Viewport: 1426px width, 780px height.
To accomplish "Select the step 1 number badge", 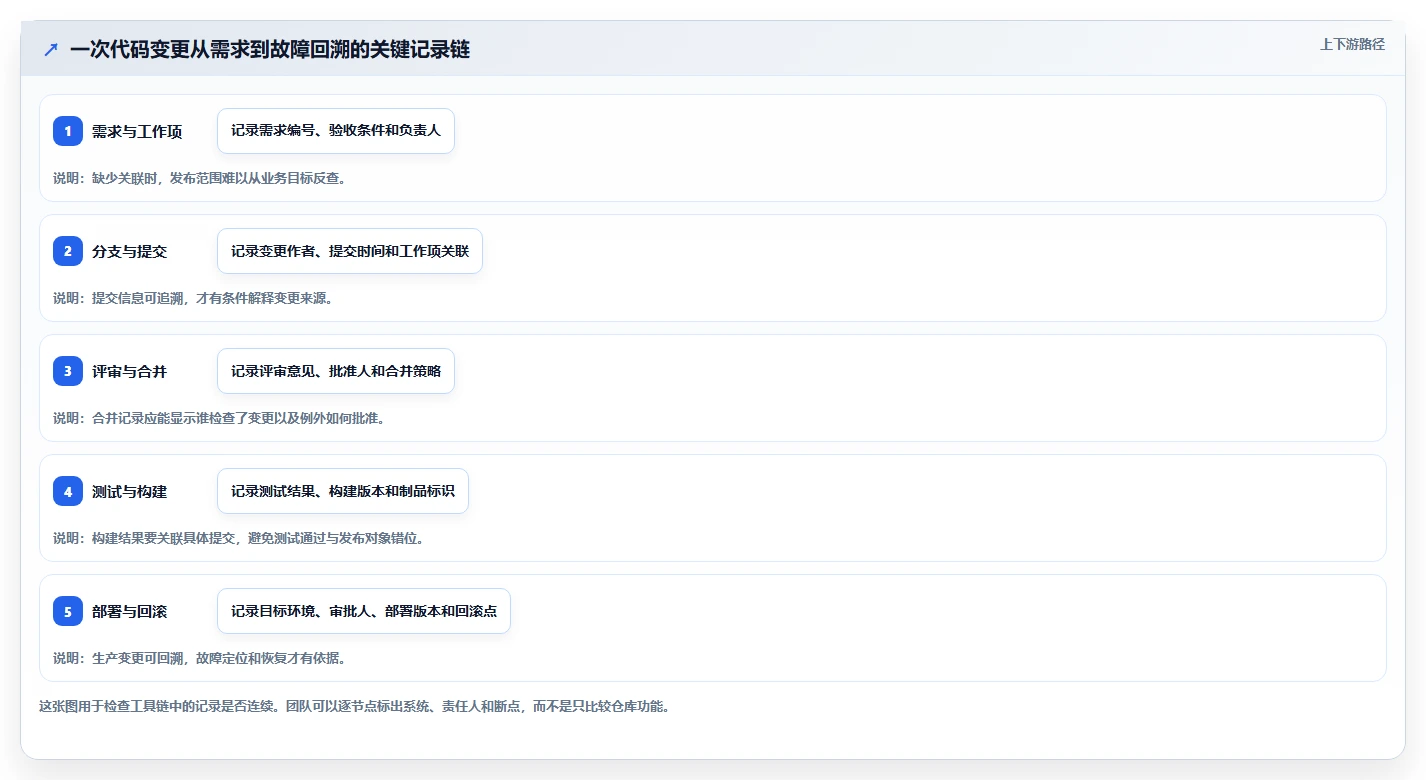I will pos(68,131).
